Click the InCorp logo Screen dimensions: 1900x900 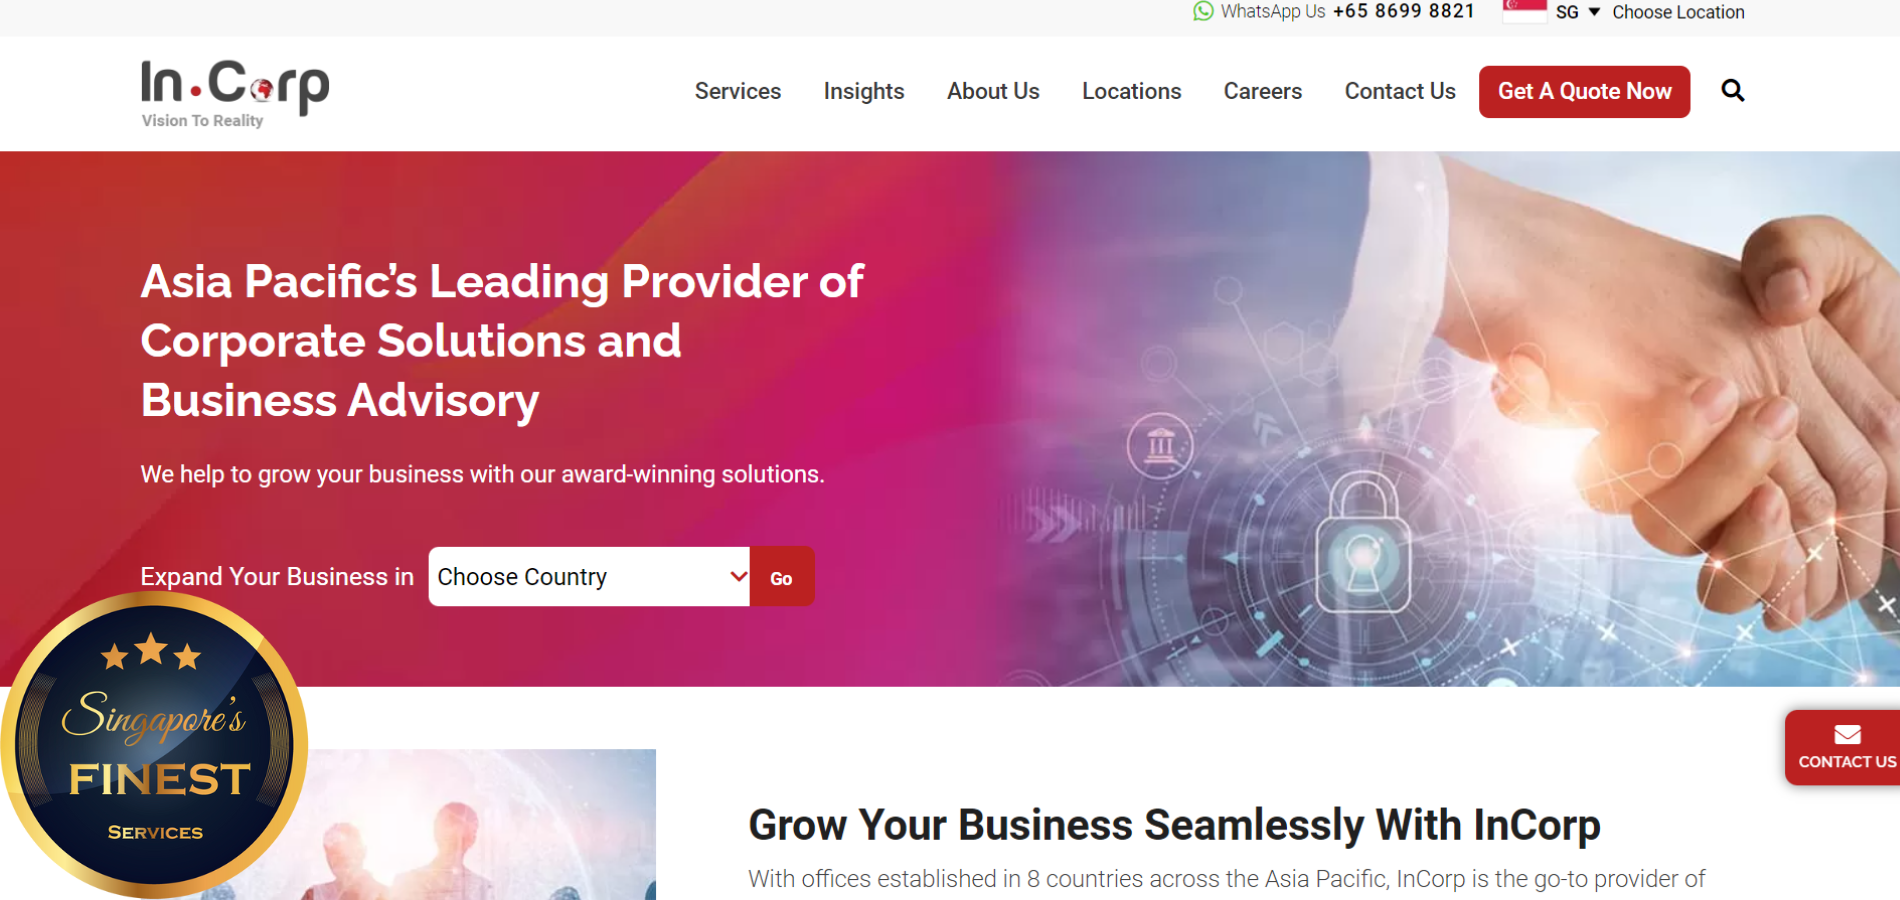(x=235, y=94)
